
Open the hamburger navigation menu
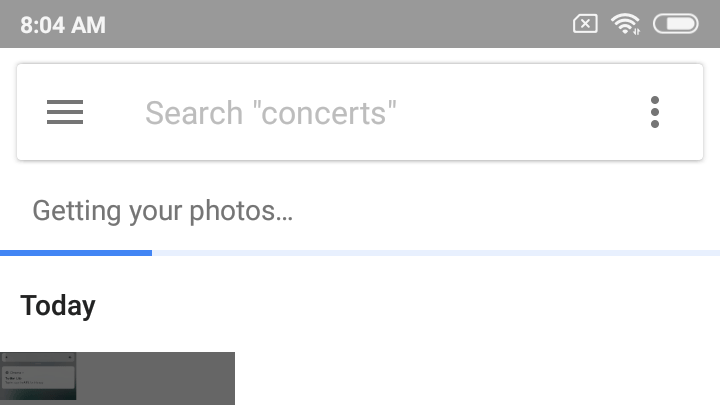[65, 112]
